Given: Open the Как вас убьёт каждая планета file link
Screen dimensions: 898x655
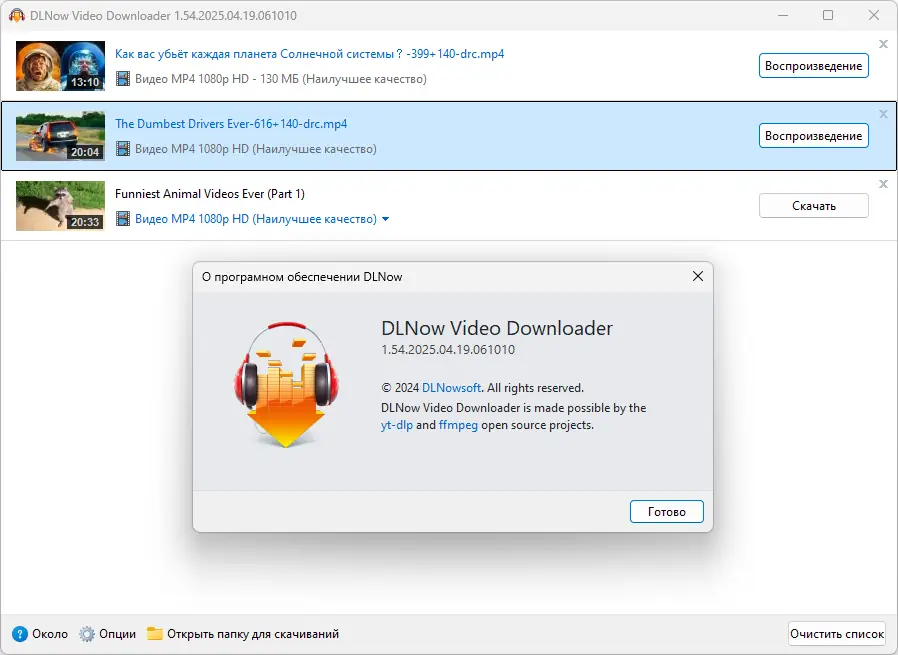Looking at the screenshot, I should click(x=309, y=54).
